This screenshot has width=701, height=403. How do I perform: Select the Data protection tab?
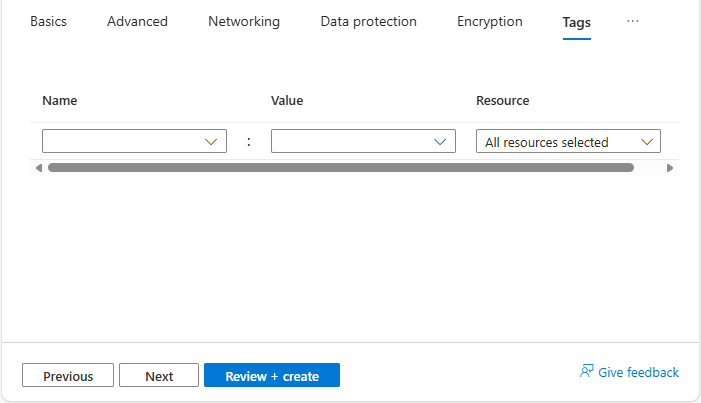point(368,21)
